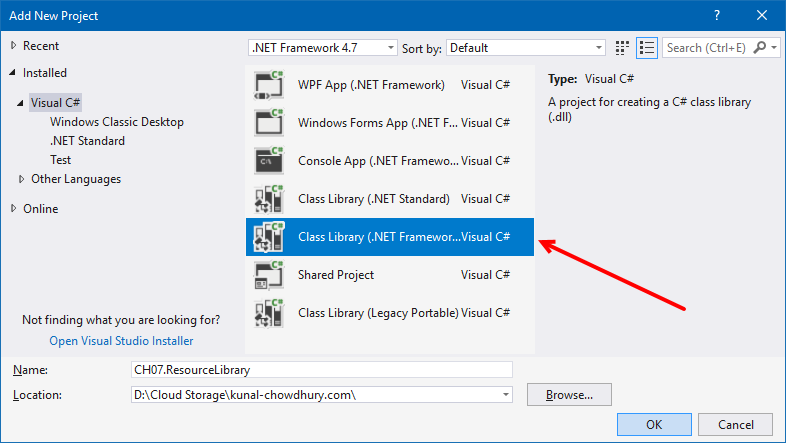This screenshot has height=443, width=786.
Task: Switch to small icons grid view
Action: click(622, 48)
